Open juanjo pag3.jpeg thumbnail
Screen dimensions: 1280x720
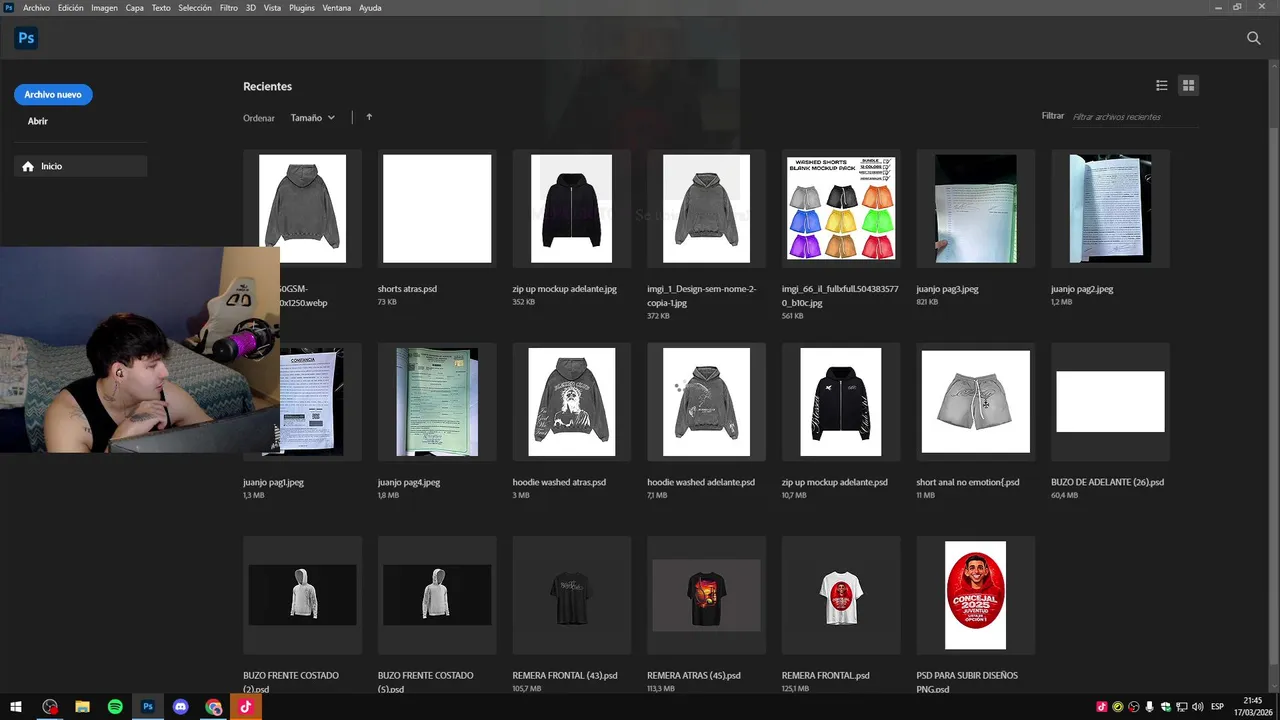[x=975, y=208]
